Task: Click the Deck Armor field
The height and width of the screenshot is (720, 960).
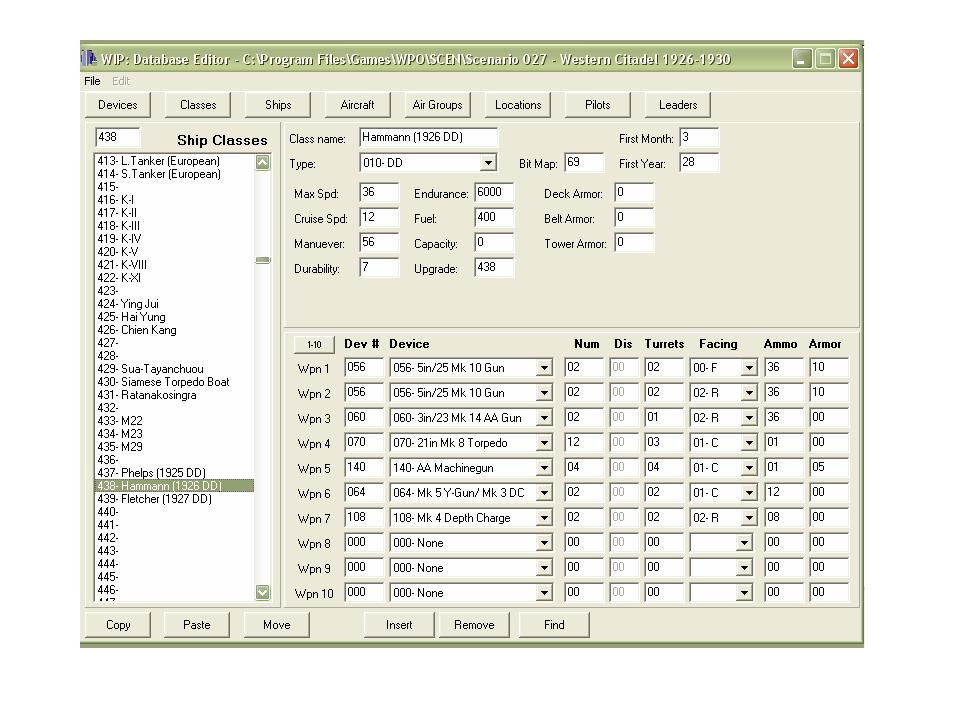Action: point(634,192)
